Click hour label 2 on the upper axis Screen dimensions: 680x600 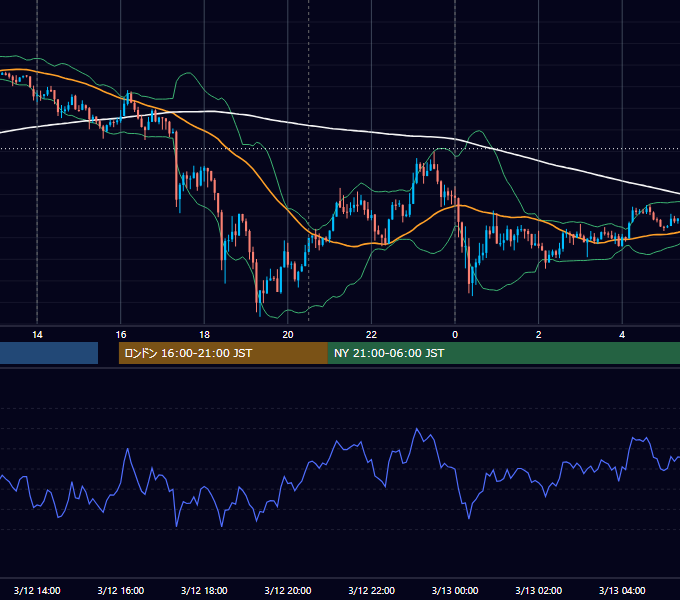click(x=539, y=335)
